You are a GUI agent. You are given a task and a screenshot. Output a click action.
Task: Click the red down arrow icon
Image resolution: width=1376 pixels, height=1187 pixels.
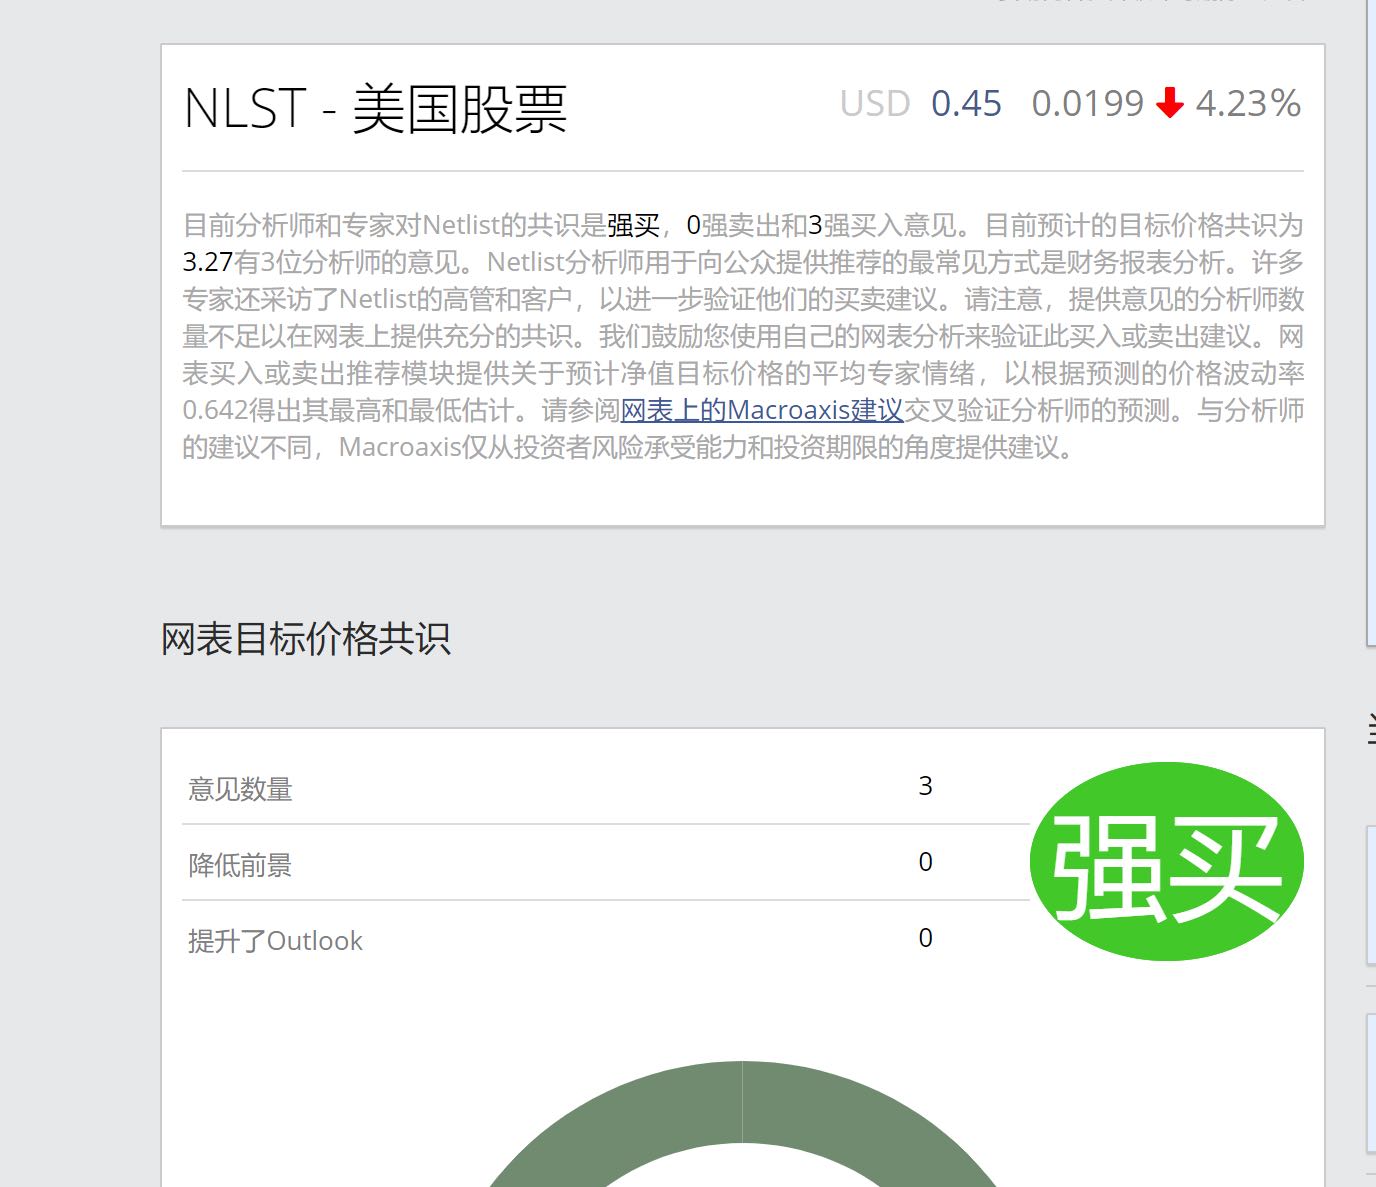(x=1170, y=102)
